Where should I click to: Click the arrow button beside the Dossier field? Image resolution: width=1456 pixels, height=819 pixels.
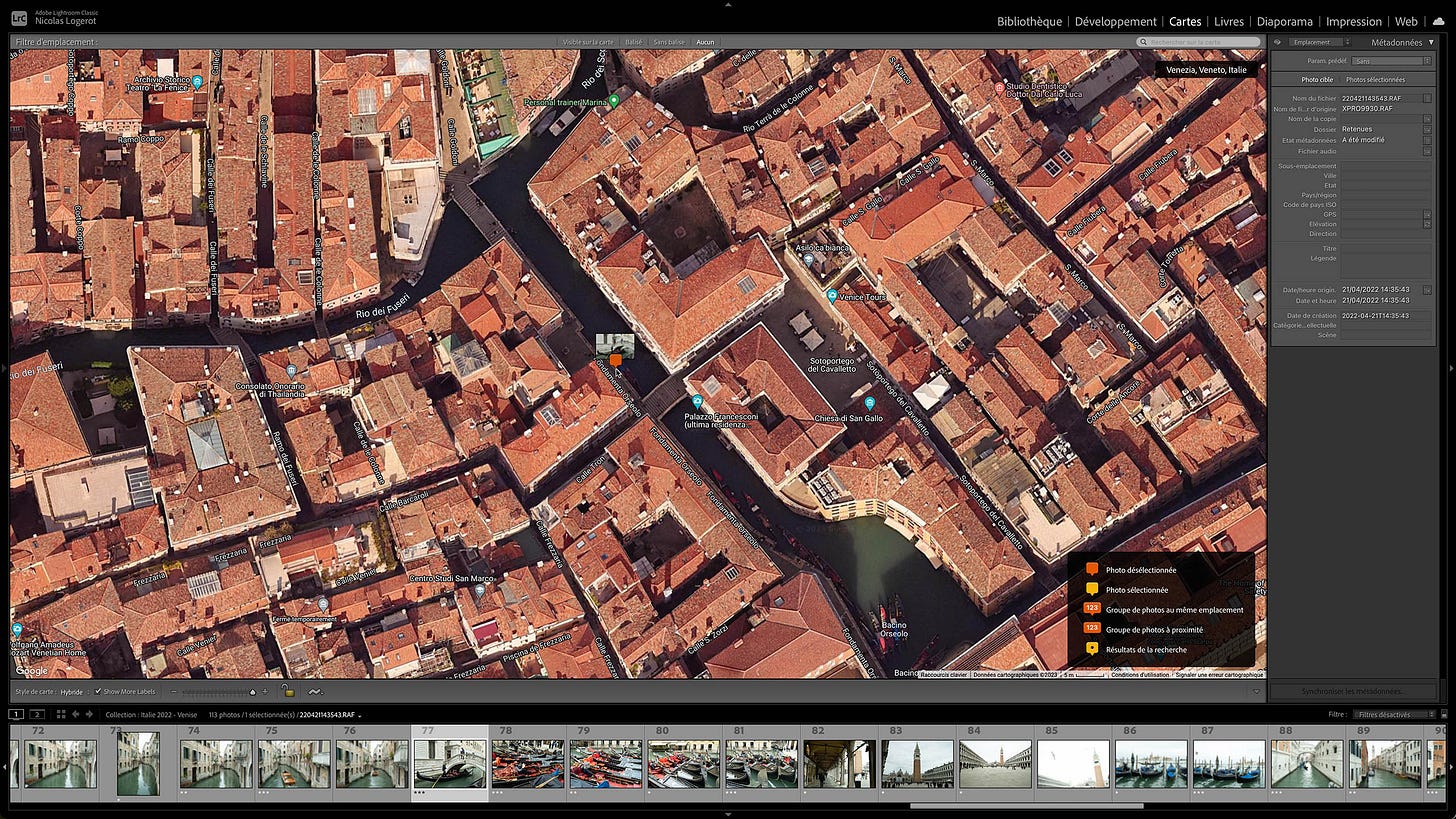click(1427, 130)
